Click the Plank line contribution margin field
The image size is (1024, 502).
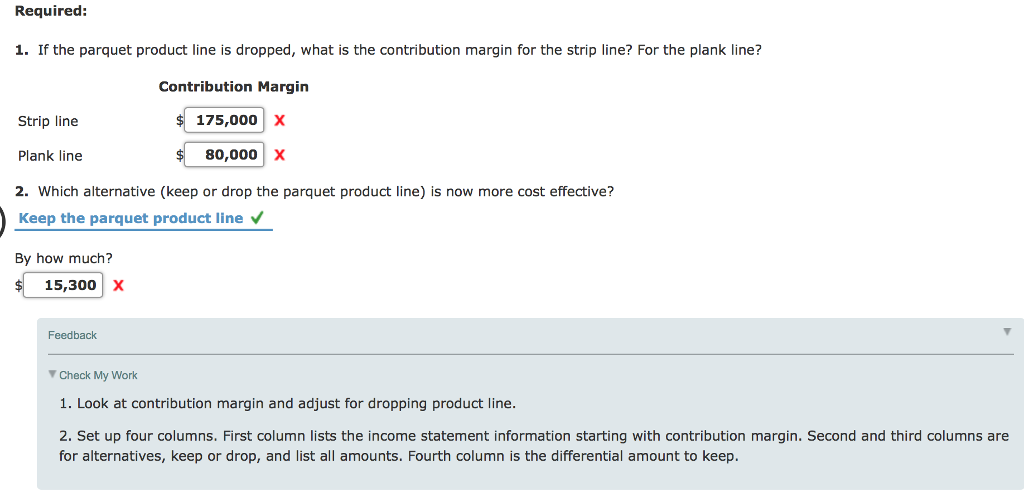[224, 155]
